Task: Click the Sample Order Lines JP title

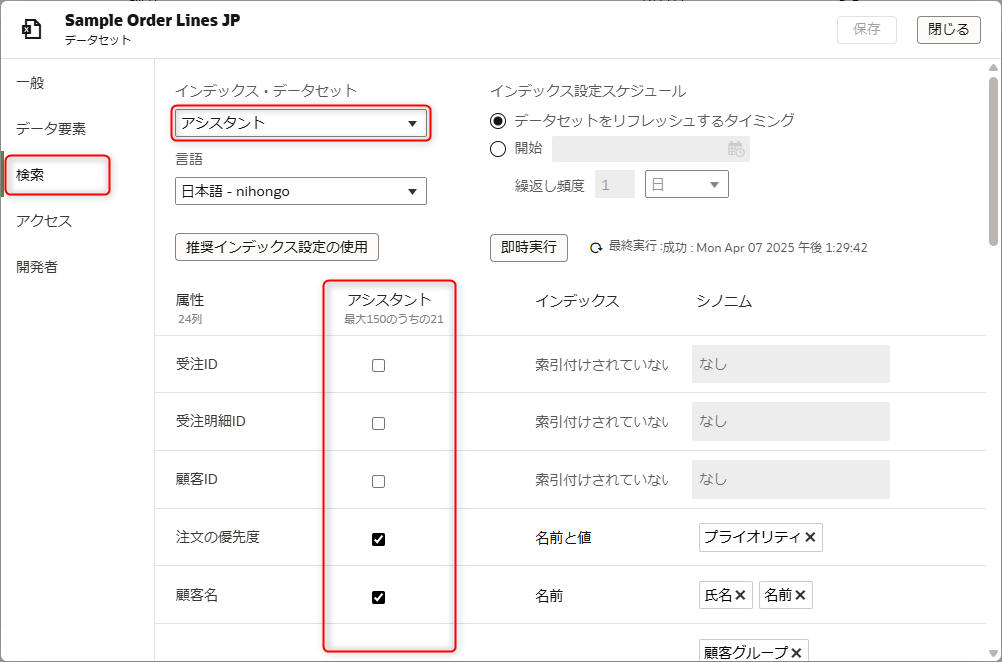Action: click(153, 20)
